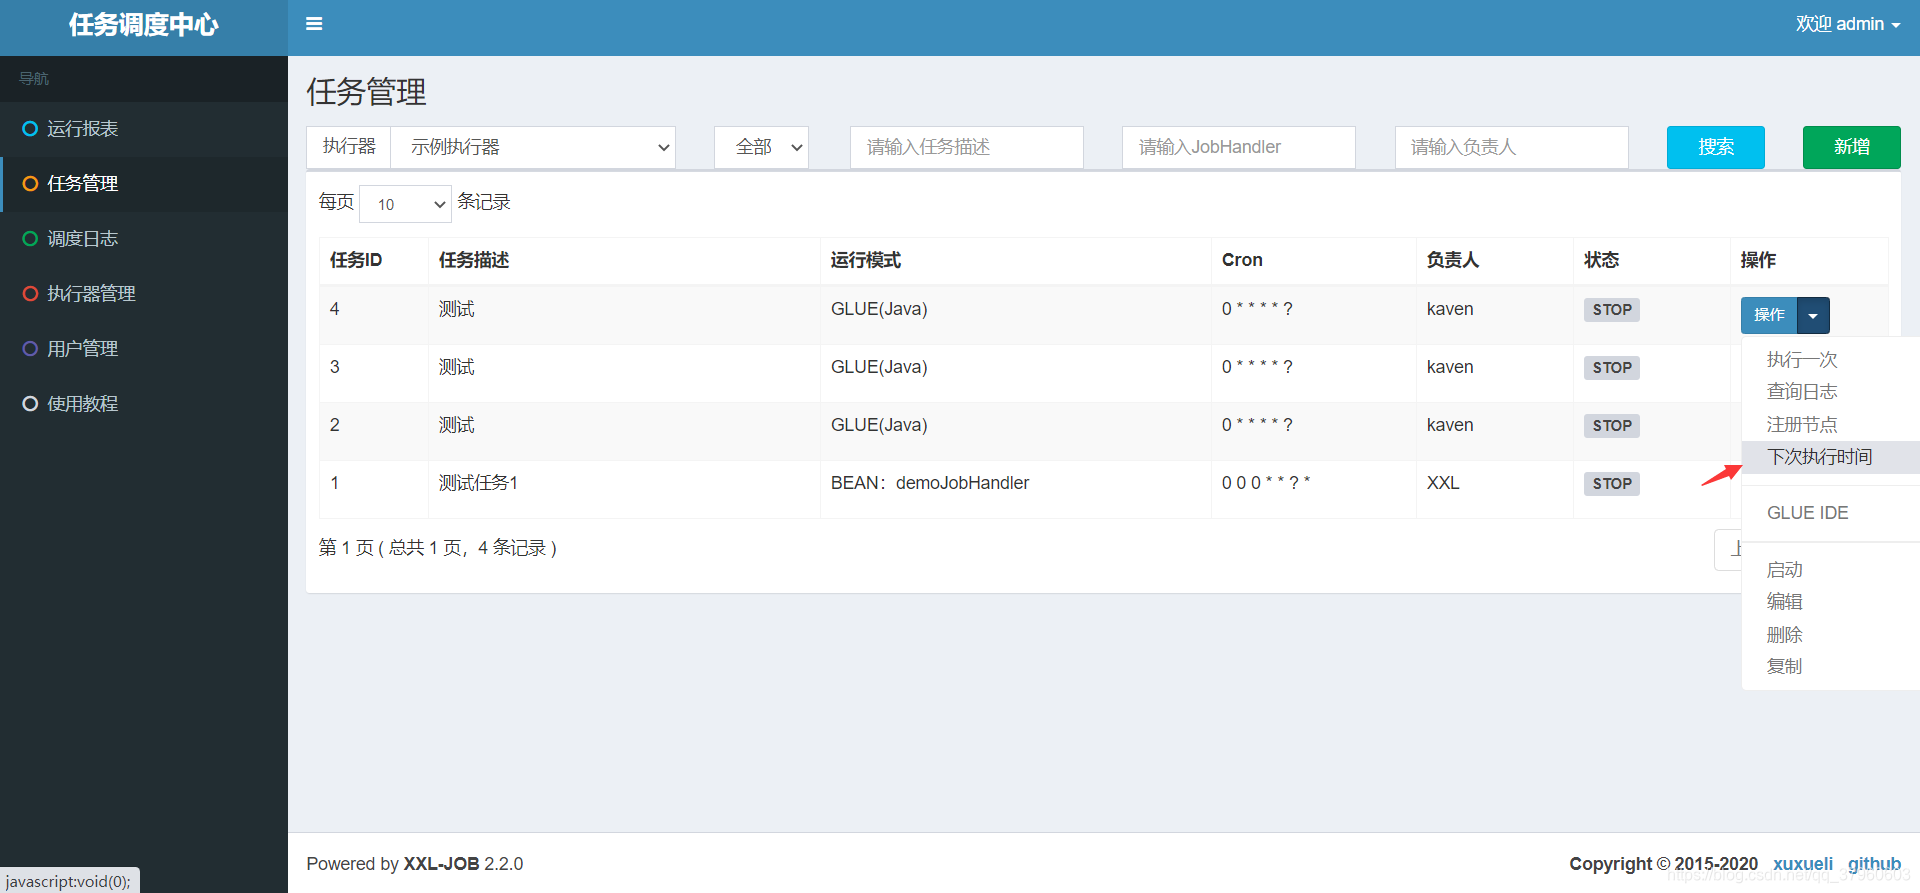Open the per-page 10 records dropdown
This screenshot has width=1920, height=893.
[405, 204]
